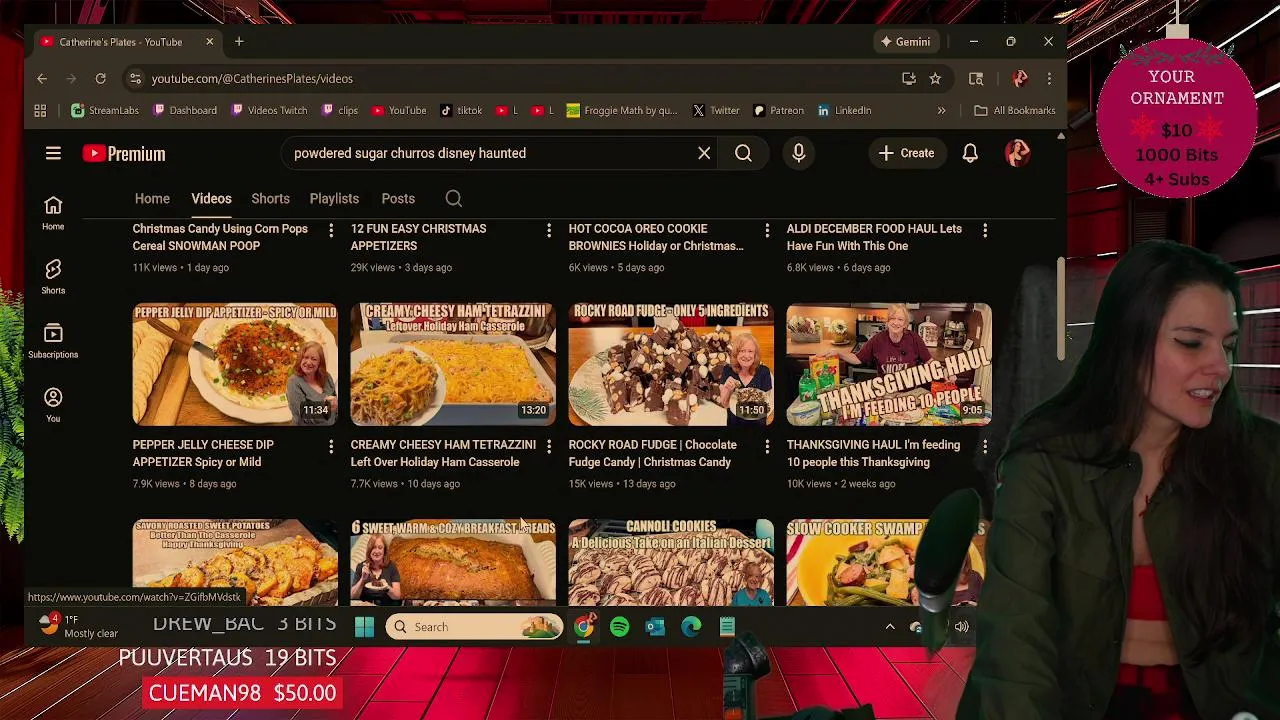Image resolution: width=1280 pixels, height=720 pixels.
Task: Open Spotify from the taskbar
Action: coord(619,627)
